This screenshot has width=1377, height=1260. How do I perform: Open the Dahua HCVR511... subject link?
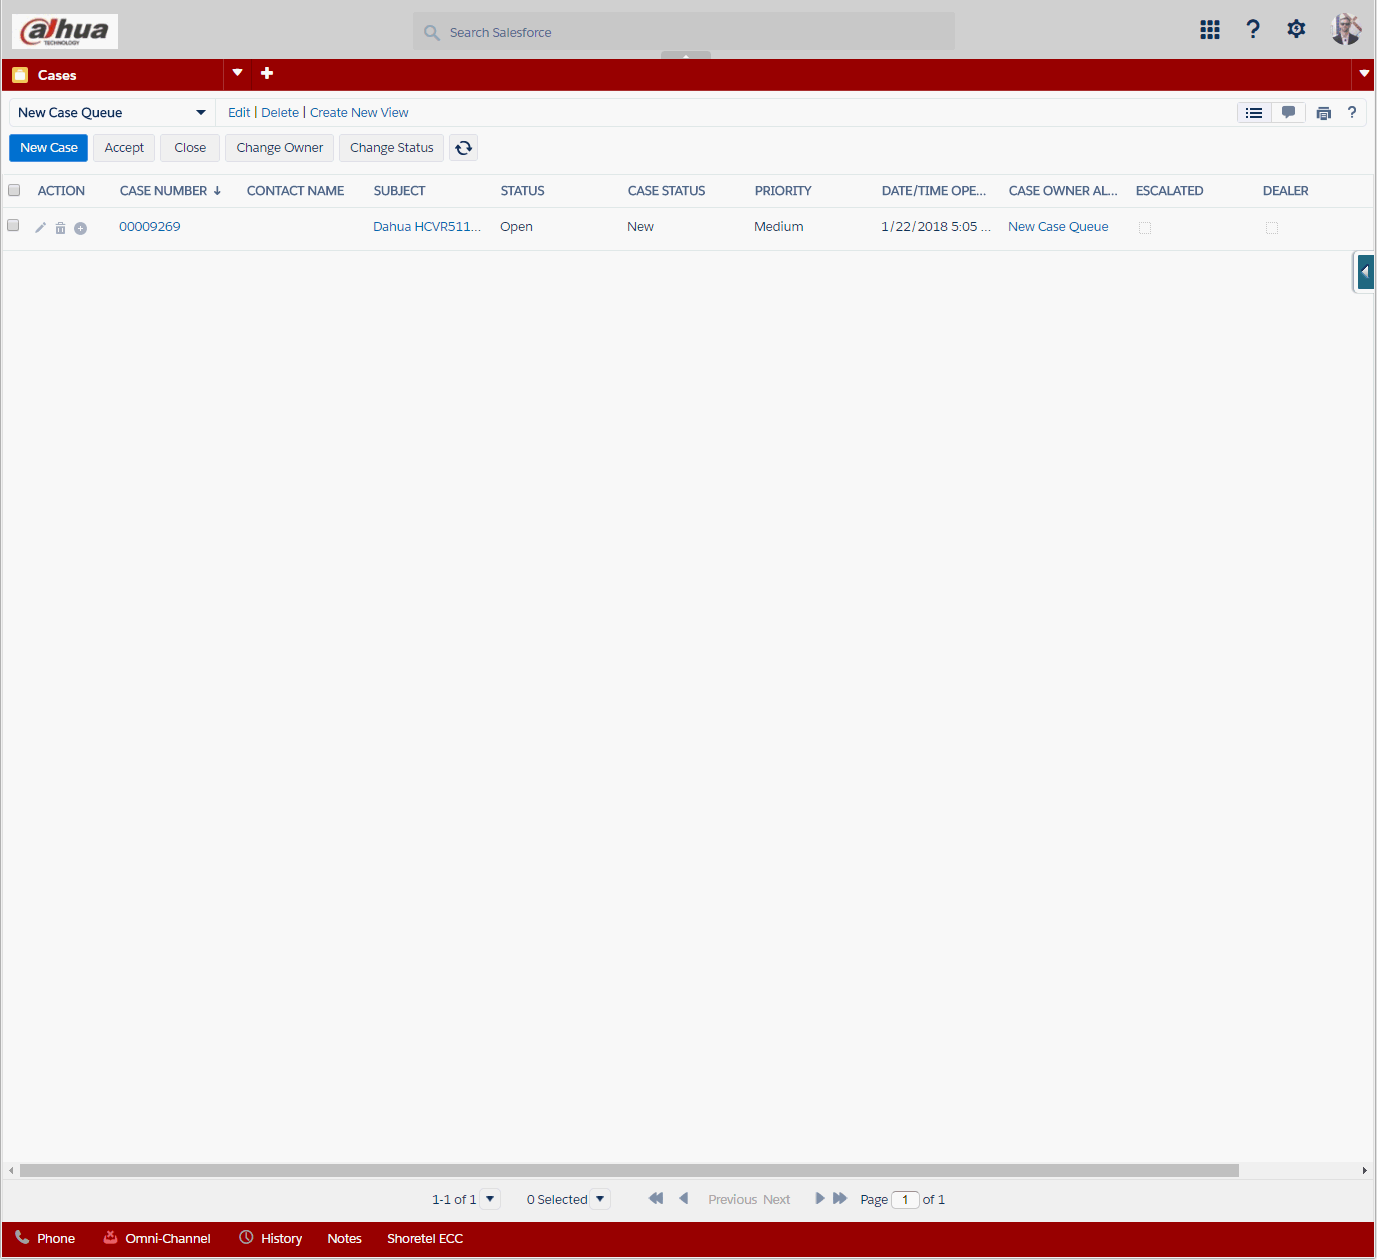[x=427, y=227]
